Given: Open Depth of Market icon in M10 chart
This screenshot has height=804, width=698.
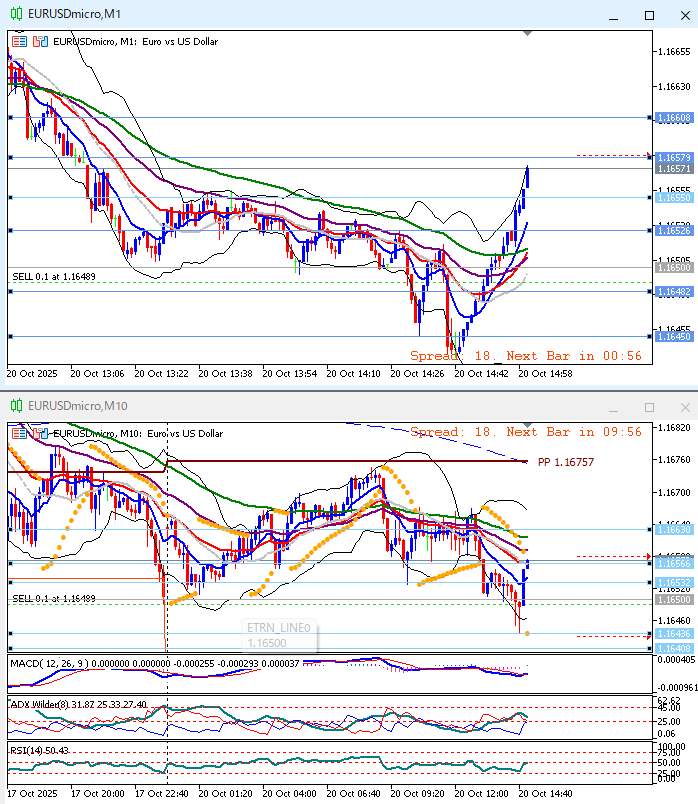Looking at the screenshot, I should point(40,433).
